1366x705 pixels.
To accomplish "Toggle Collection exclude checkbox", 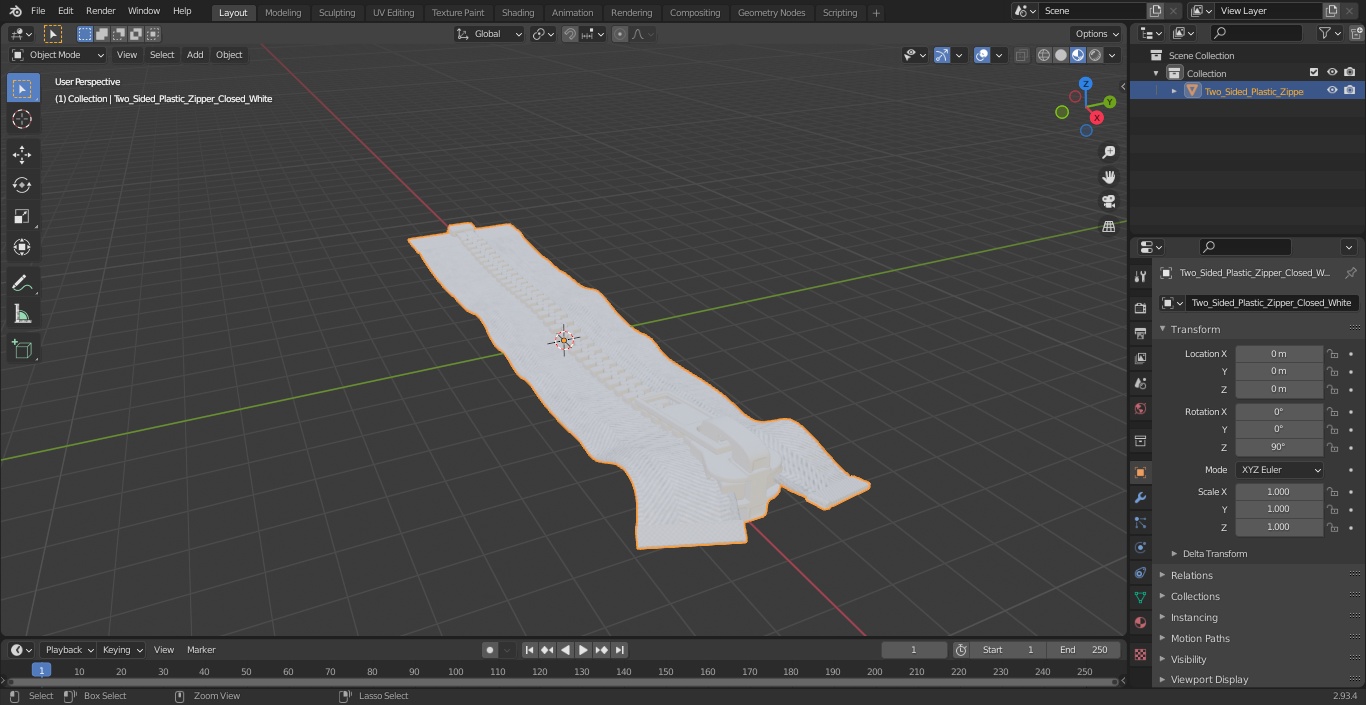I will point(1314,72).
